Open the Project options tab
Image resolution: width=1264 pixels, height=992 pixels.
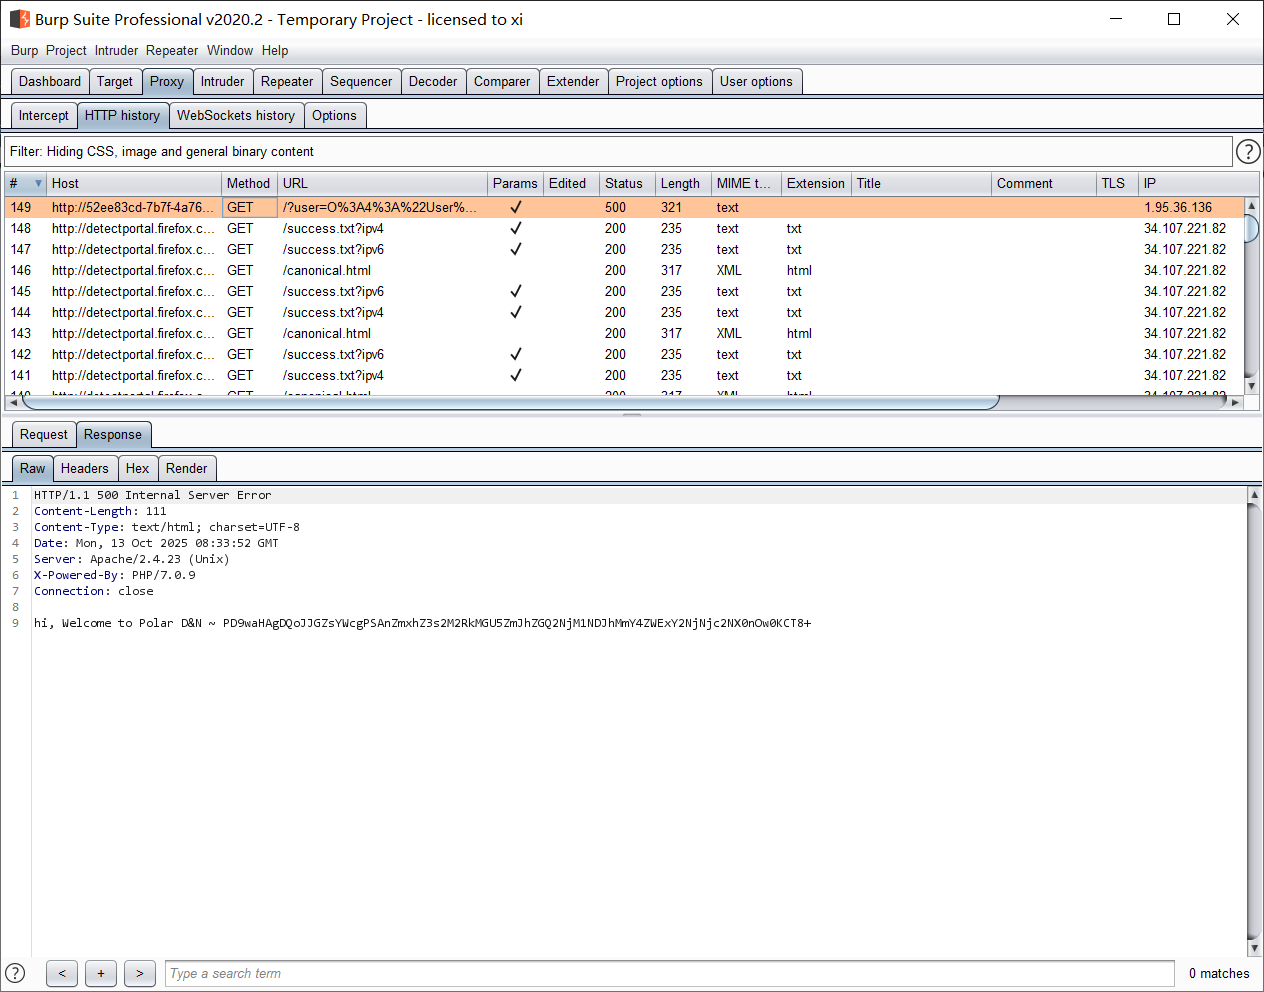pos(659,82)
